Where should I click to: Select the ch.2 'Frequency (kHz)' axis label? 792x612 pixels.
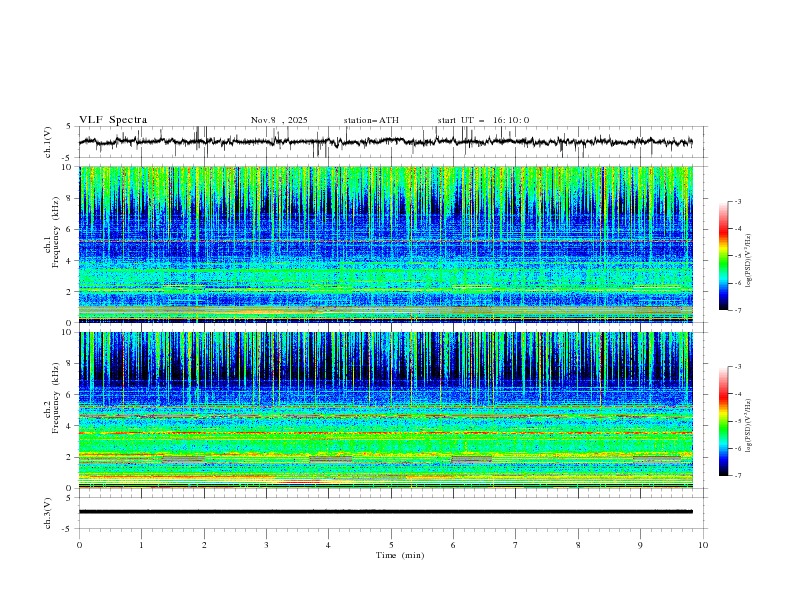click(x=56, y=397)
